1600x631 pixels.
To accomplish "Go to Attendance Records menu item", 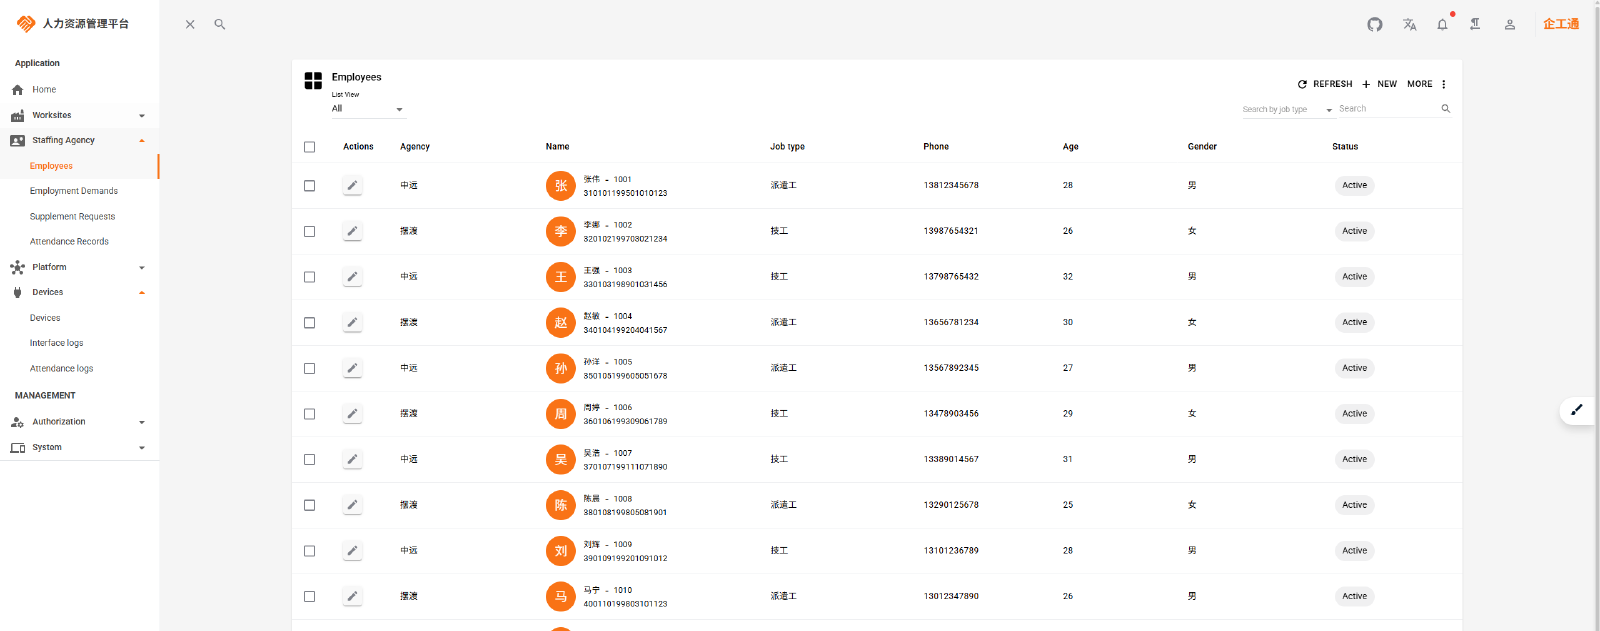I will coord(69,241).
